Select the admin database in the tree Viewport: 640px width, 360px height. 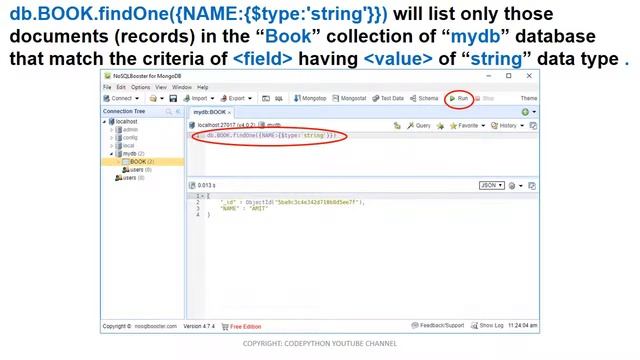127,130
